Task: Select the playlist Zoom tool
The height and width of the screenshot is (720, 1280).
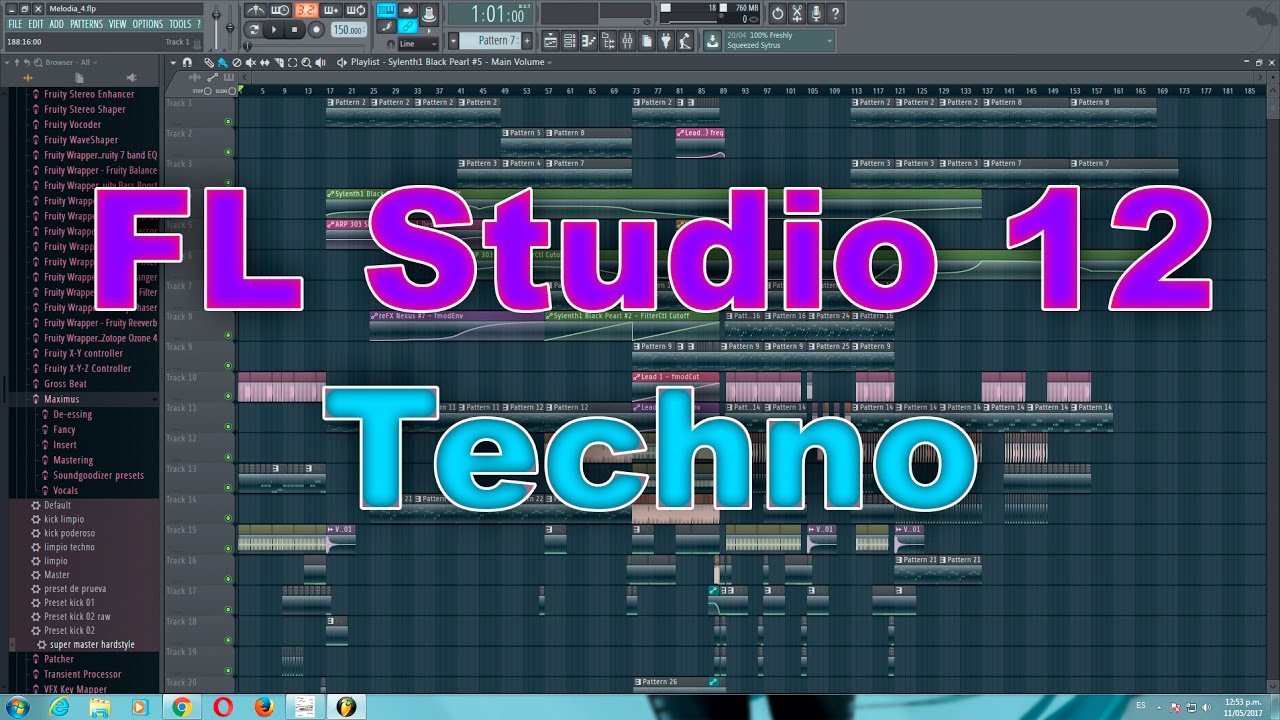Action: [x=306, y=63]
